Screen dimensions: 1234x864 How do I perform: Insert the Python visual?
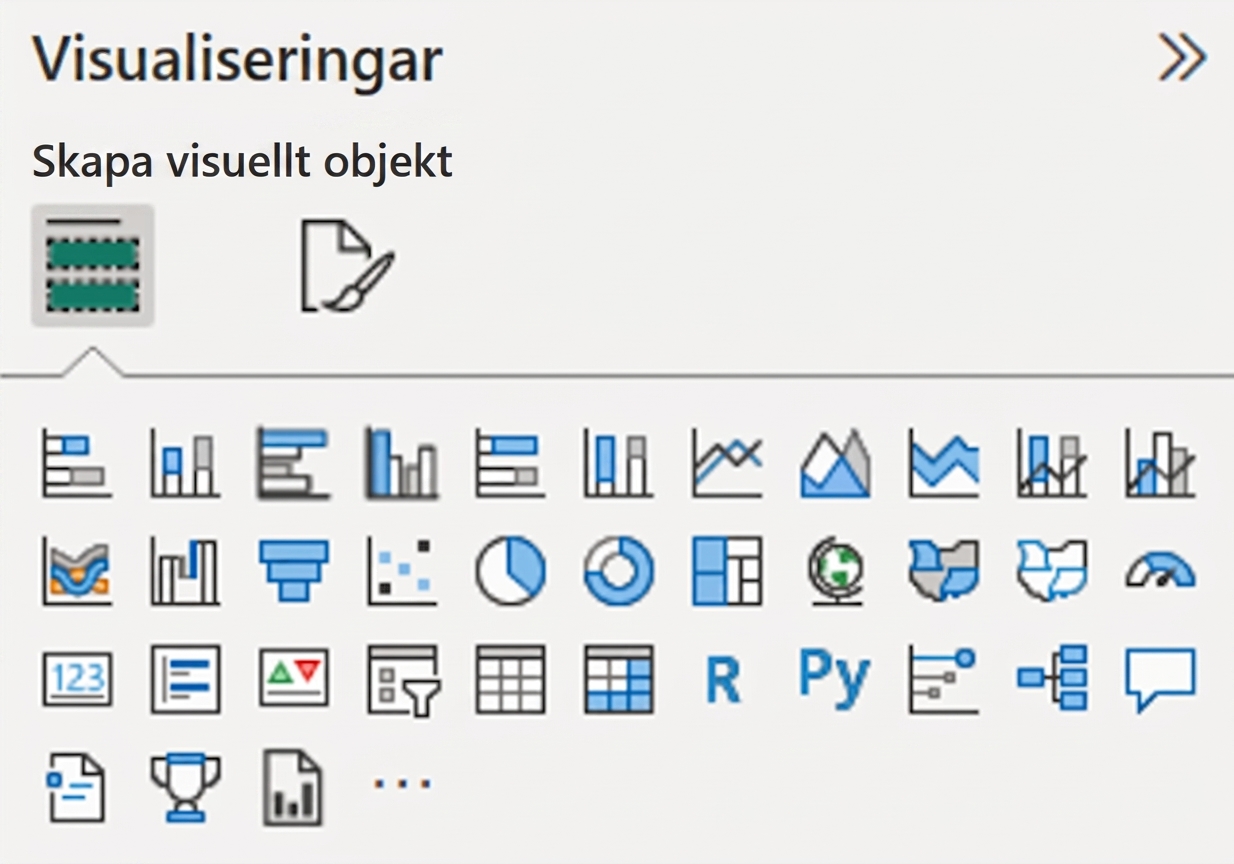835,679
